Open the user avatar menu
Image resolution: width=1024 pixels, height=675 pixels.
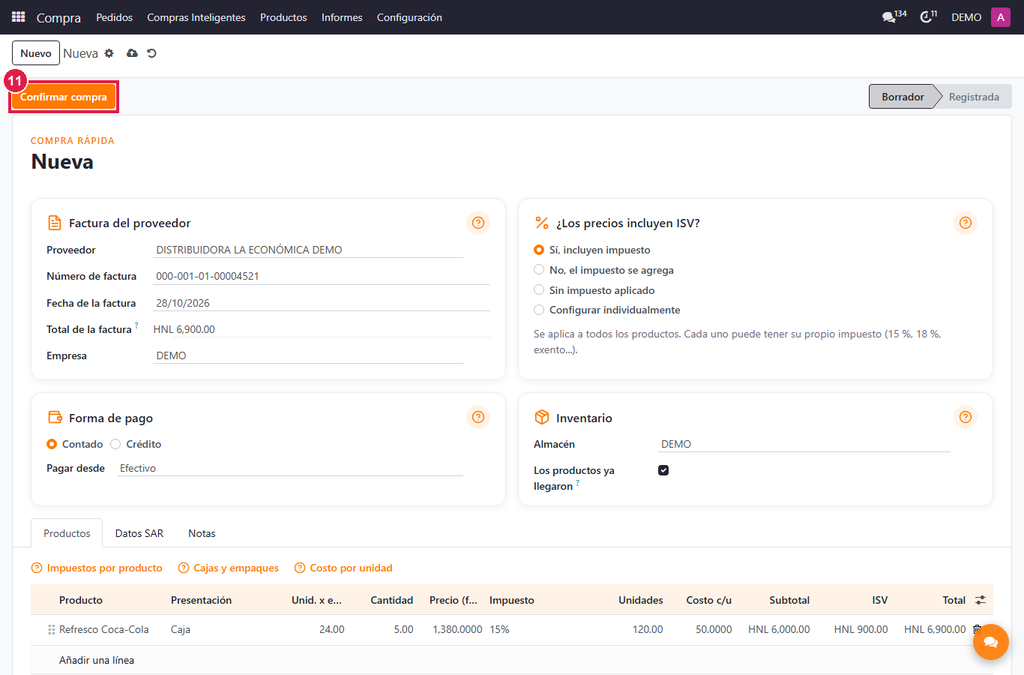click(1000, 17)
